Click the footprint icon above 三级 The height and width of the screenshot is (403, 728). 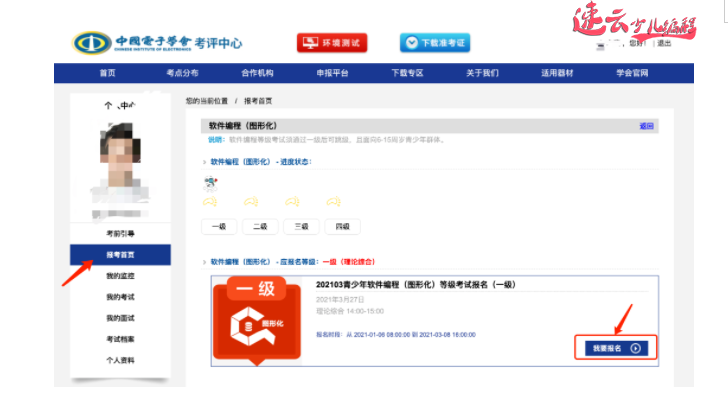point(292,202)
